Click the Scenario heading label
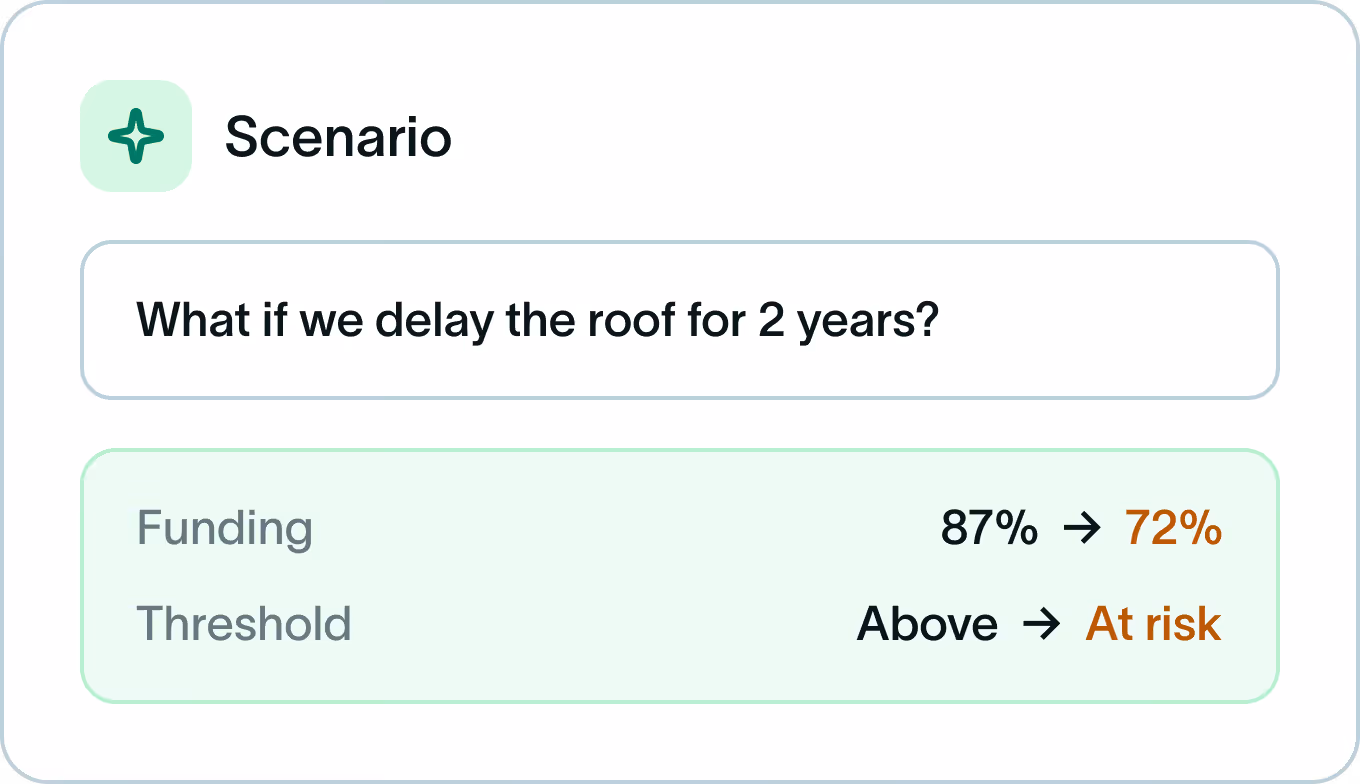1360x784 pixels. point(339,138)
